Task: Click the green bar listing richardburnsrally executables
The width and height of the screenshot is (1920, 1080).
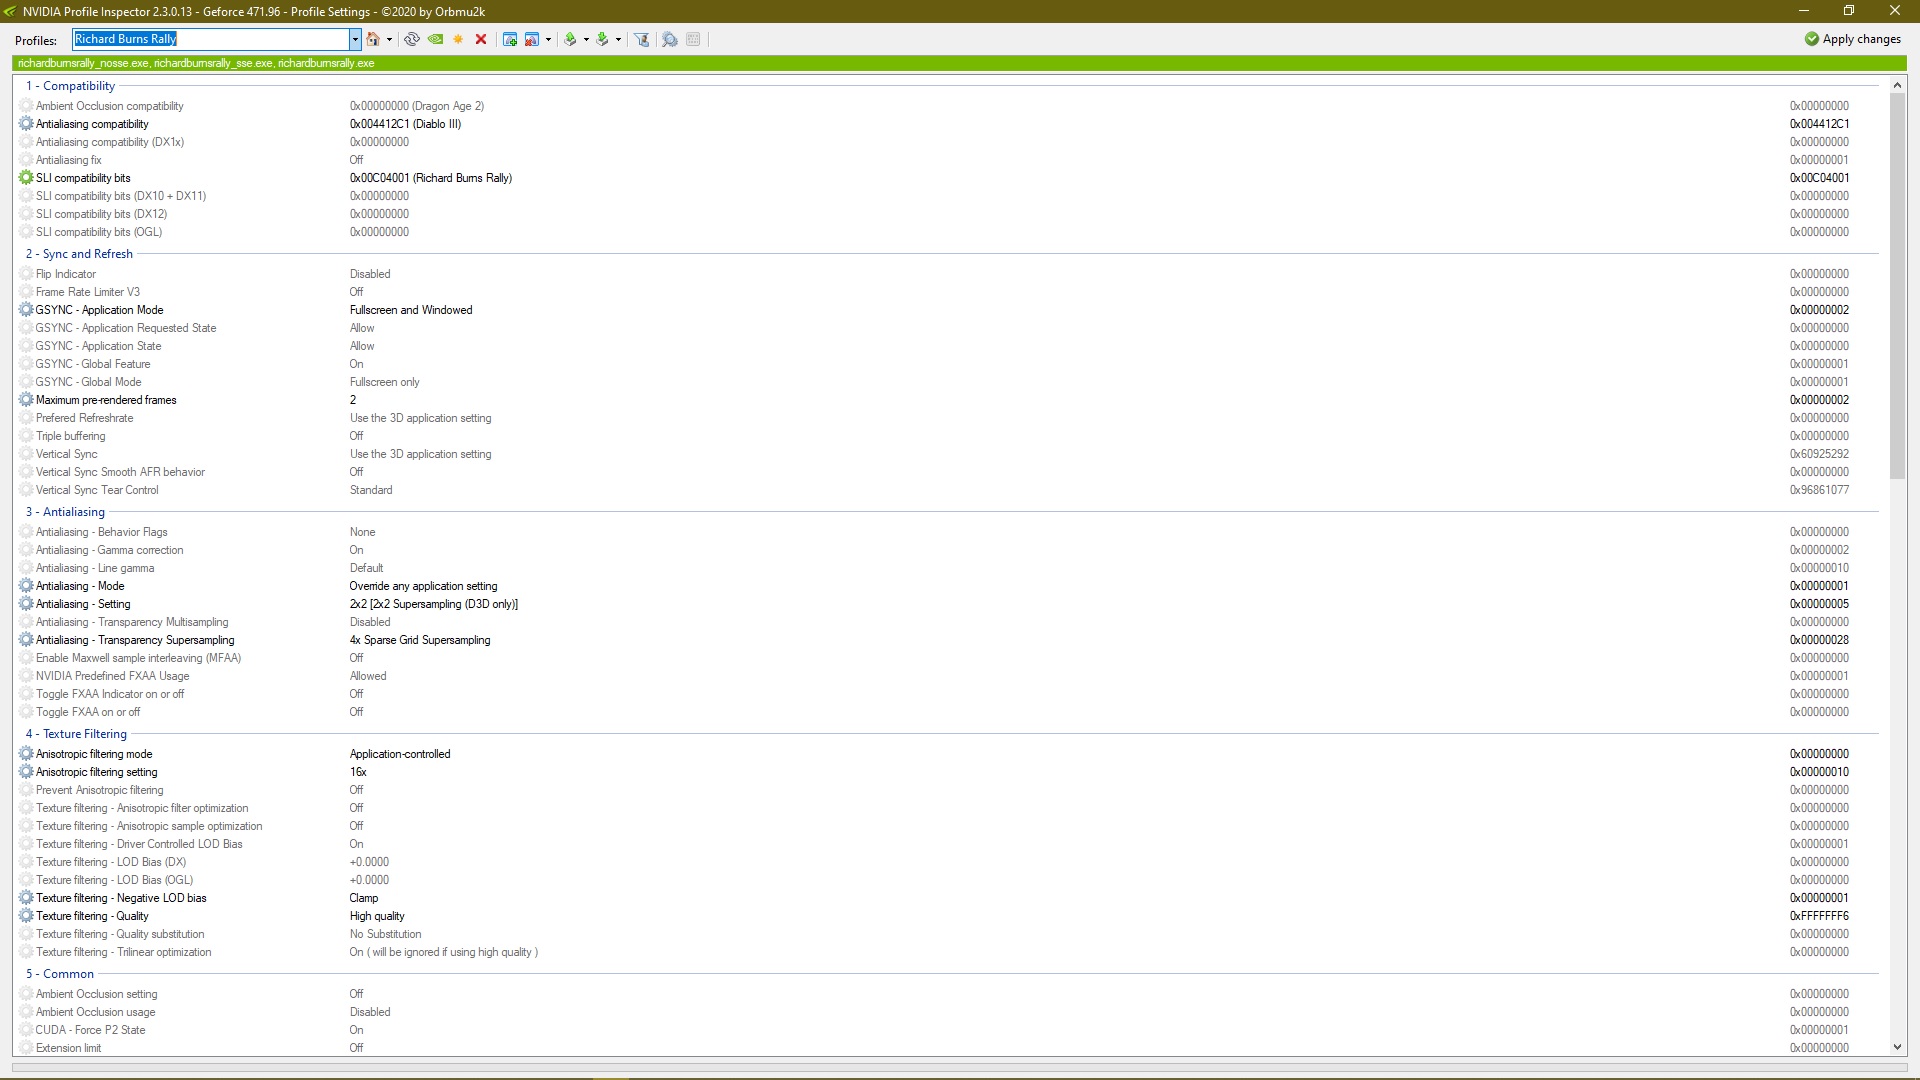Action: 959,63
